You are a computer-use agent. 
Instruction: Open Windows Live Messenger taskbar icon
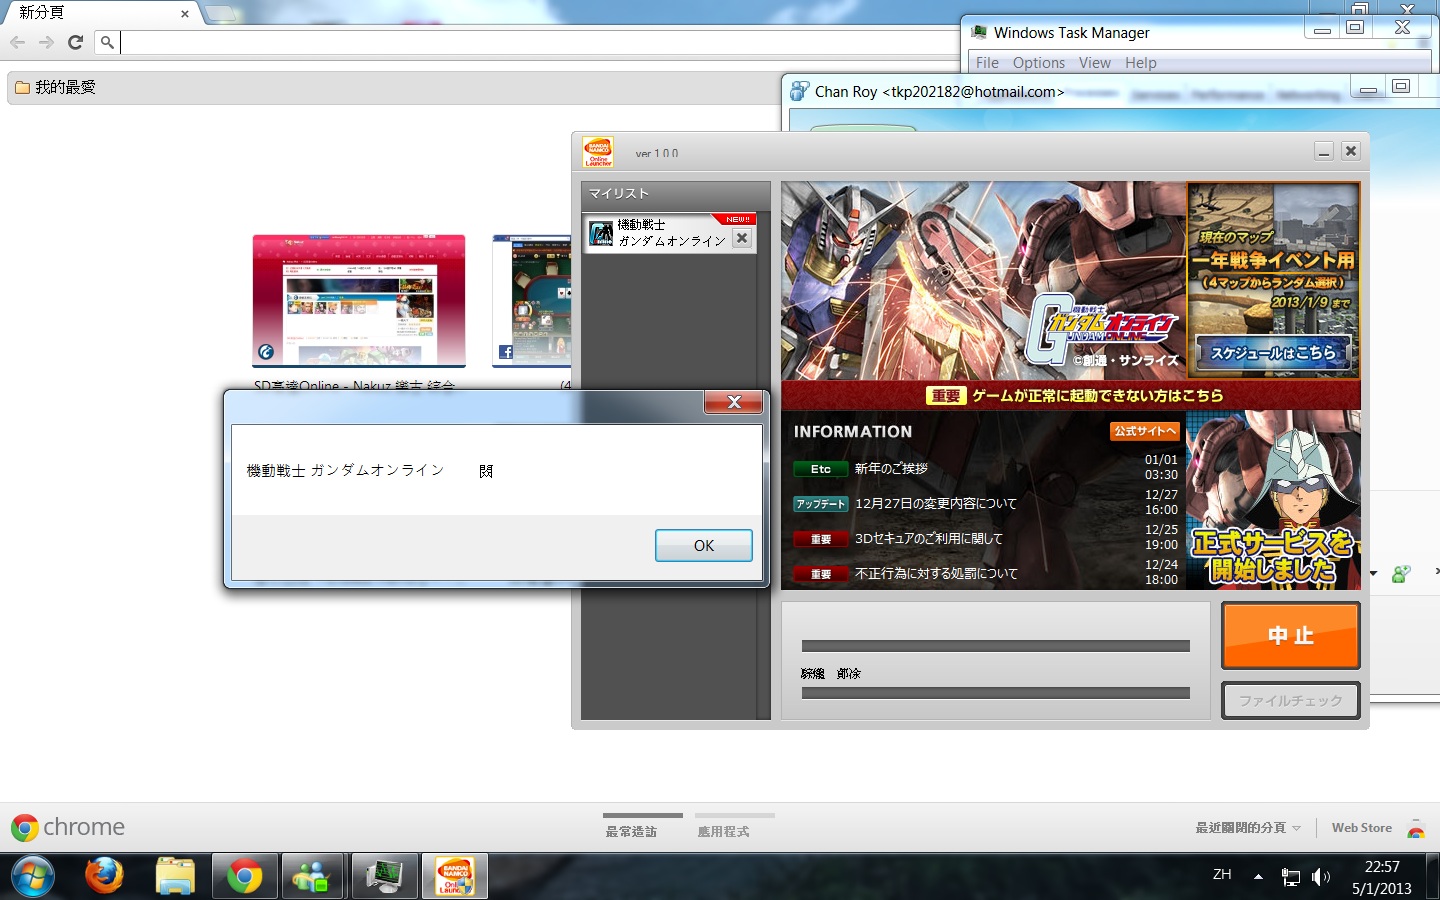pyautogui.click(x=314, y=876)
